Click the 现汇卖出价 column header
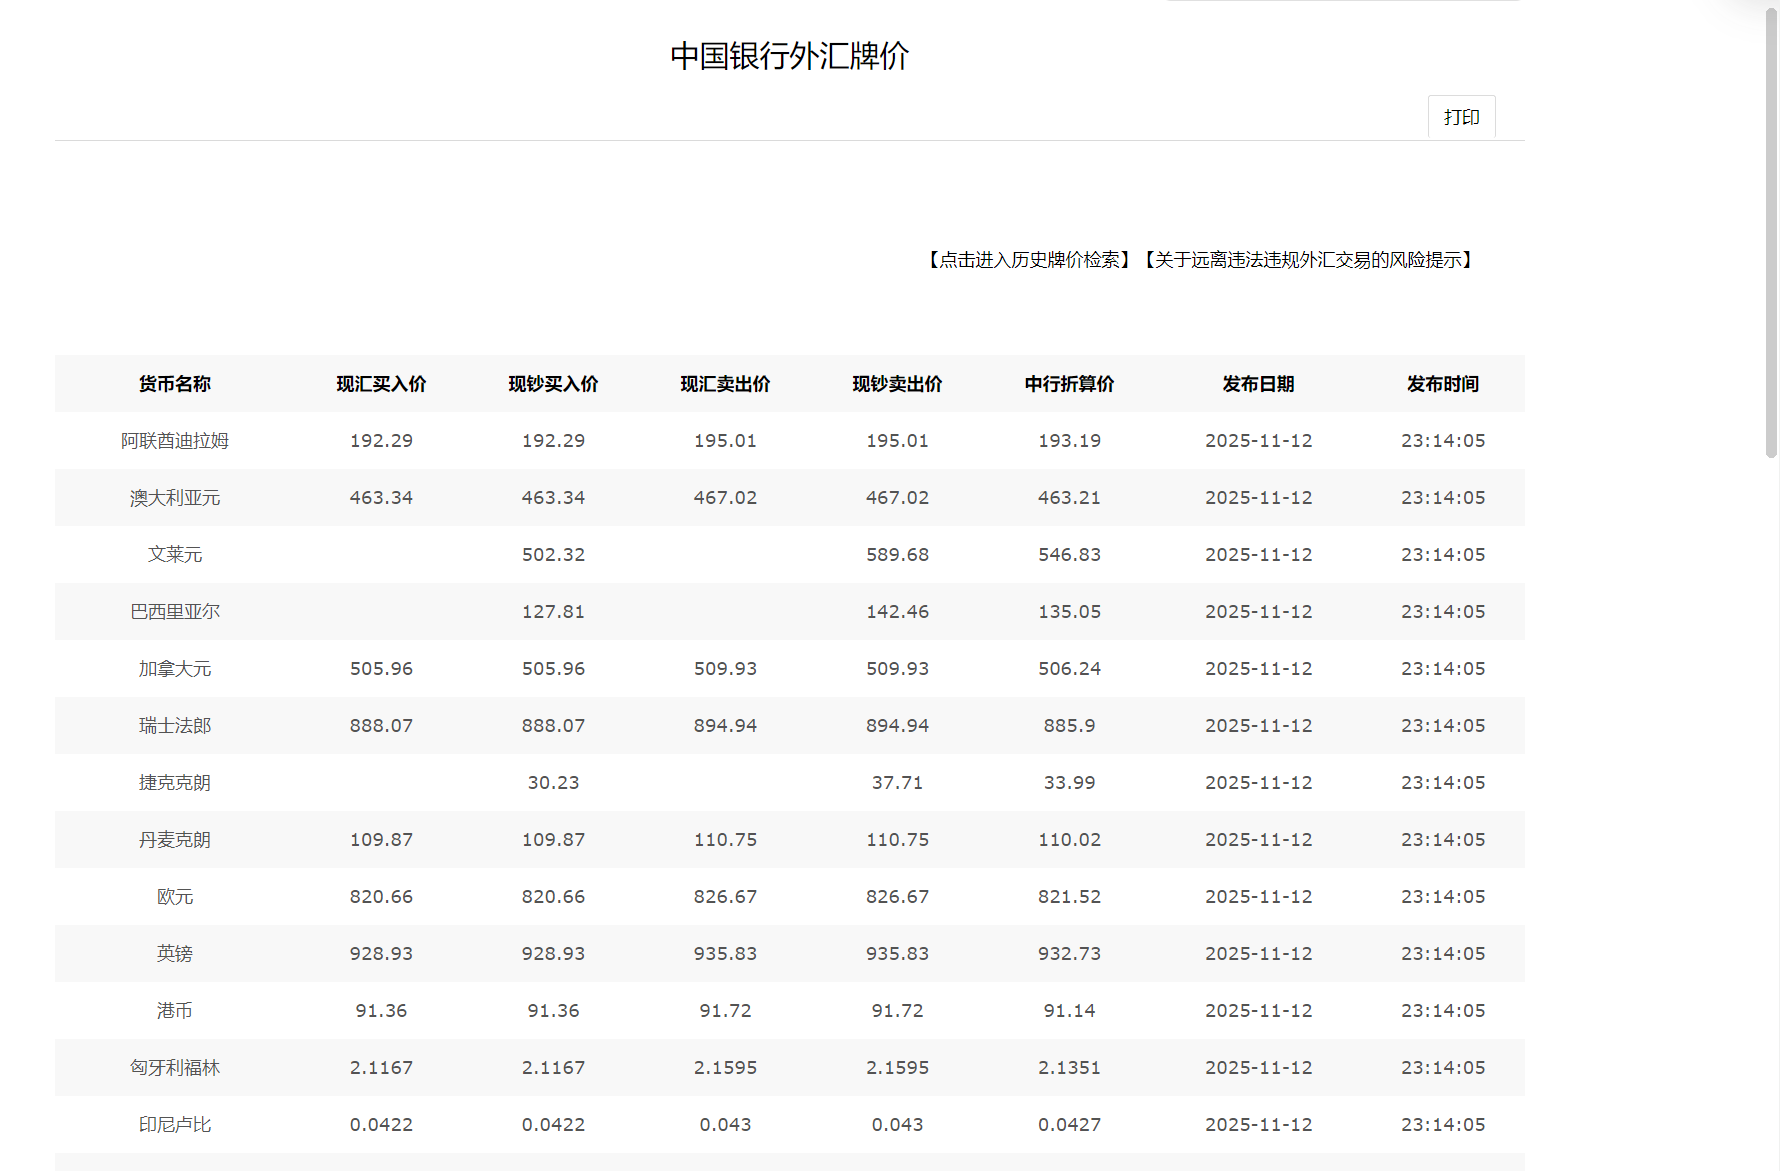This screenshot has height=1171, width=1792. pos(725,384)
